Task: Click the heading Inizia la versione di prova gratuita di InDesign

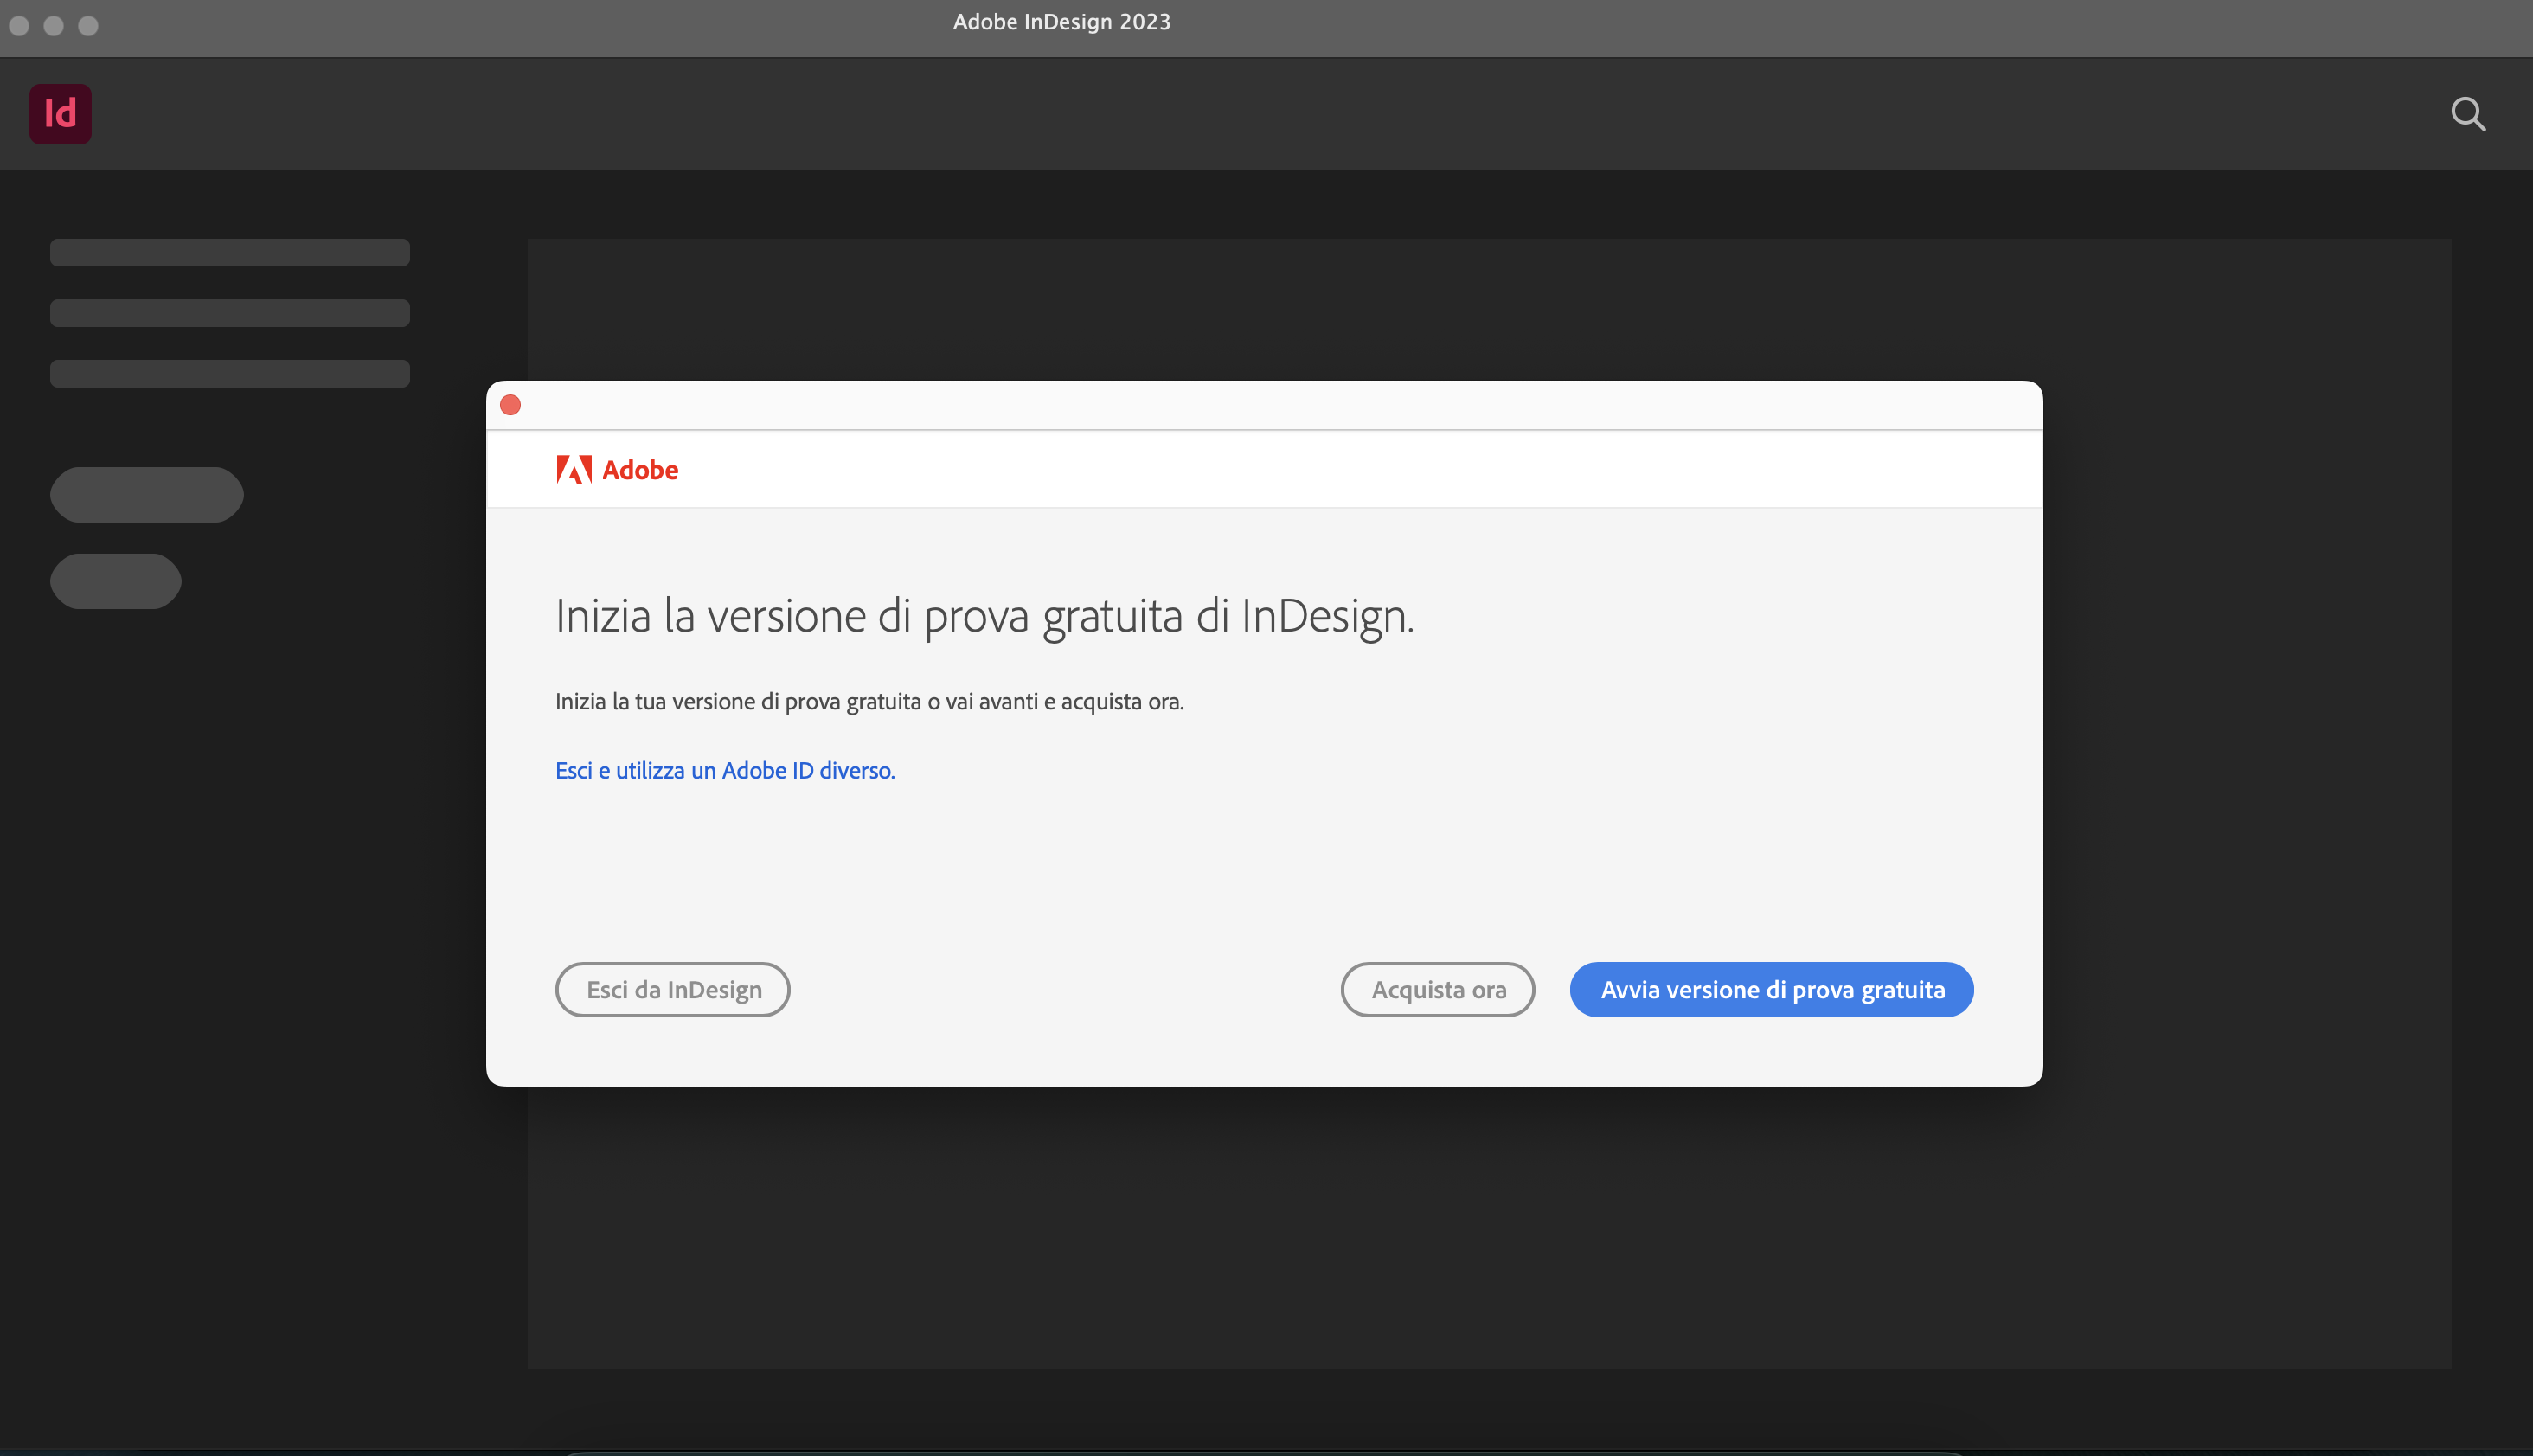Action: click(x=984, y=616)
